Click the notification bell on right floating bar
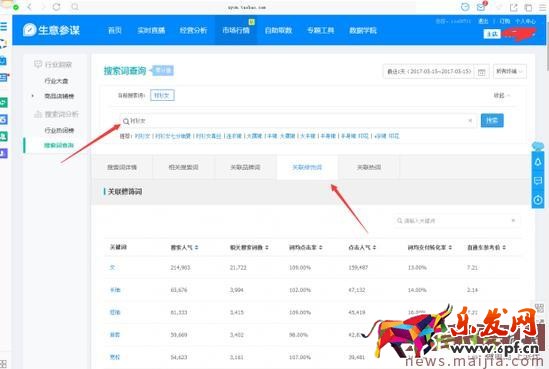The height and width of the screenshot is (369, 549). [538, 162]
